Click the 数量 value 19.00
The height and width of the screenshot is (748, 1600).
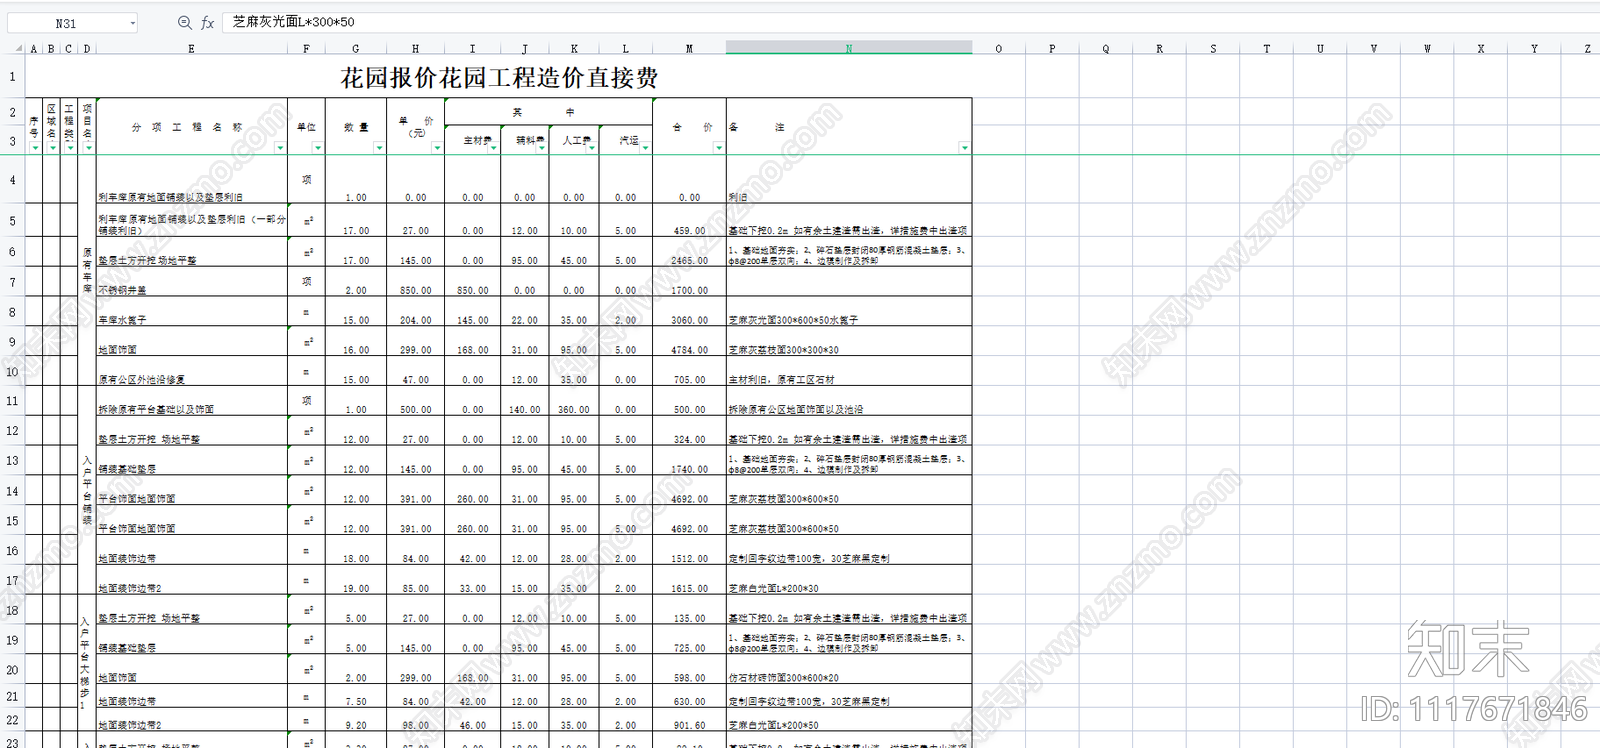click(x=355, y=589)
